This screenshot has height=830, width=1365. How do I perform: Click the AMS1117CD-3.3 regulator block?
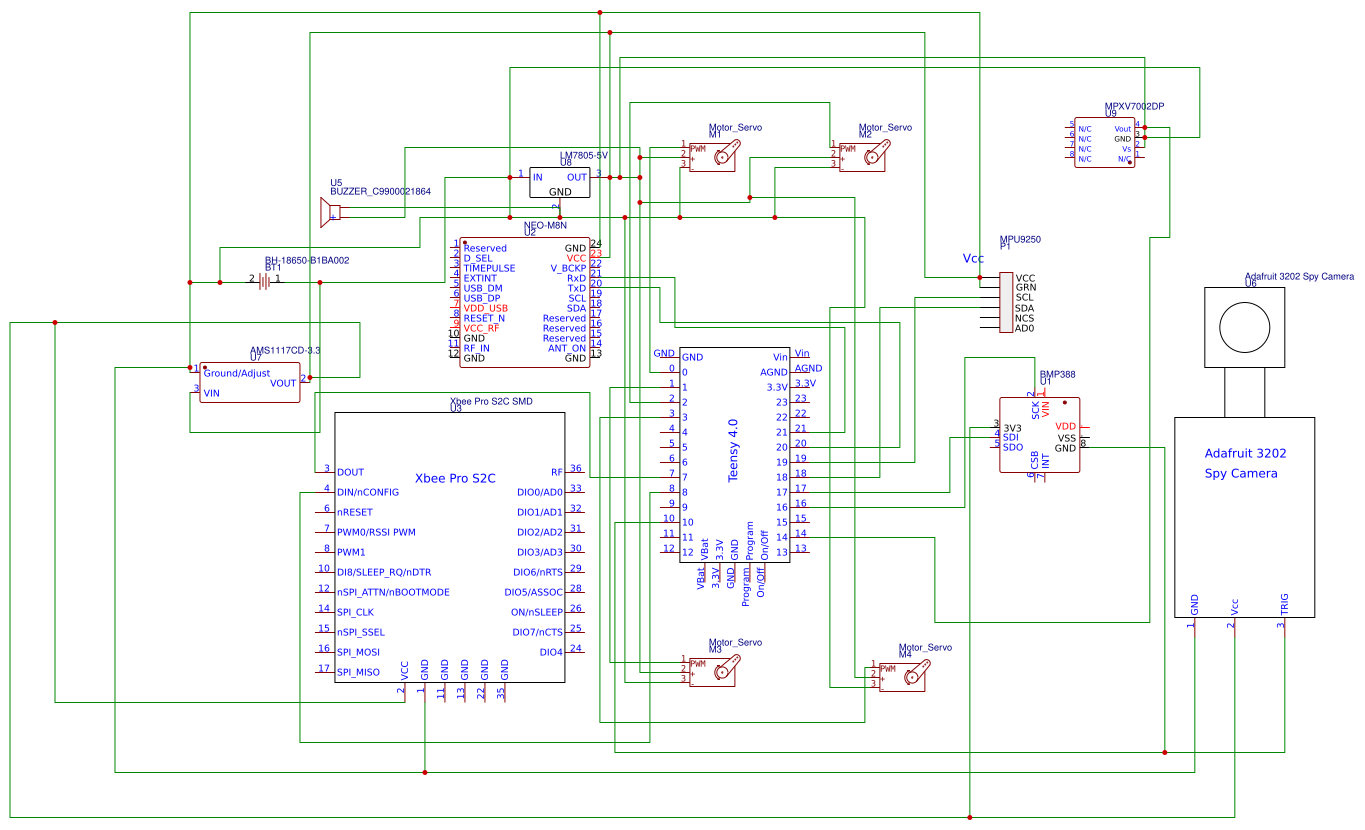click(x=250, y=382)
